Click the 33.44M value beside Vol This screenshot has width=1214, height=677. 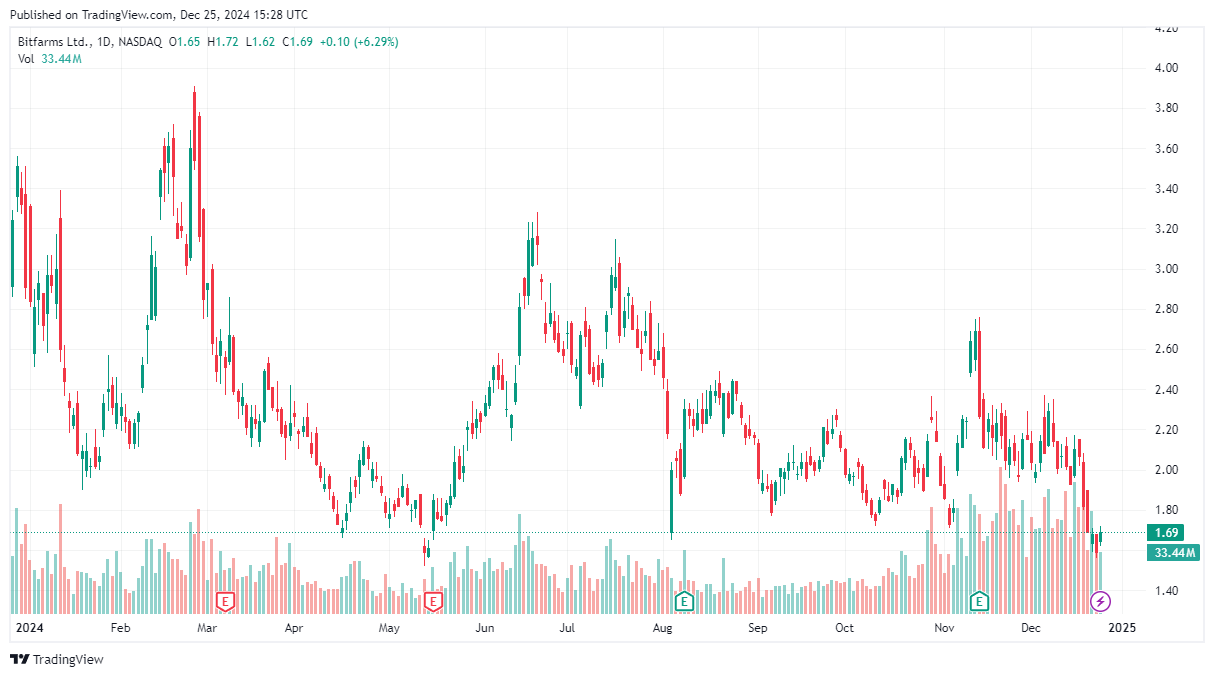pos(61,59)
